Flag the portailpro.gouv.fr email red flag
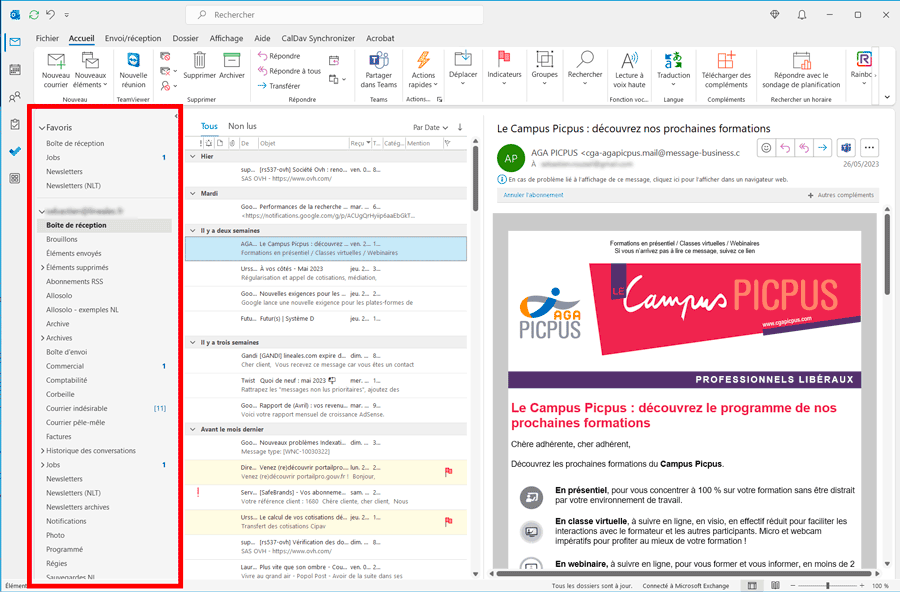Viewport: 900px width, 592px height. (x=448, y=470)
